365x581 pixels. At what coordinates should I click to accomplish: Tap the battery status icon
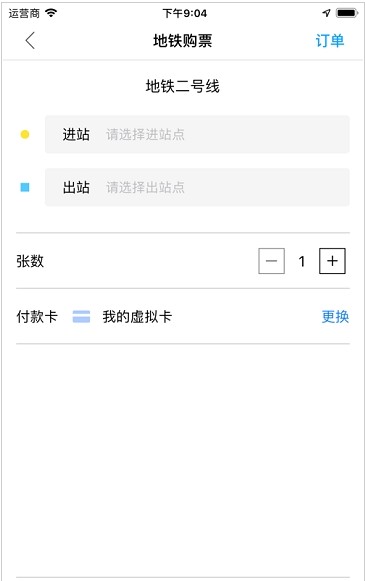coord(347,13)
